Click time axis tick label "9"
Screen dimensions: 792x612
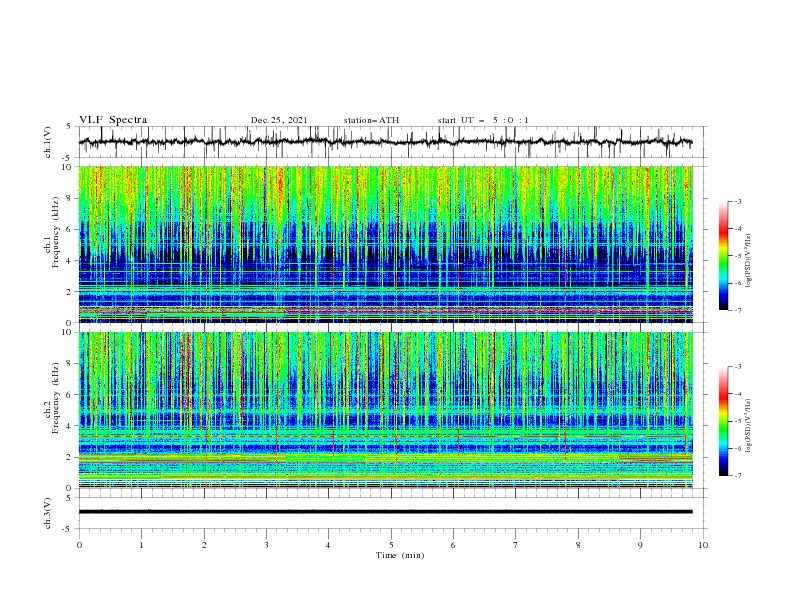pos(640,545)
